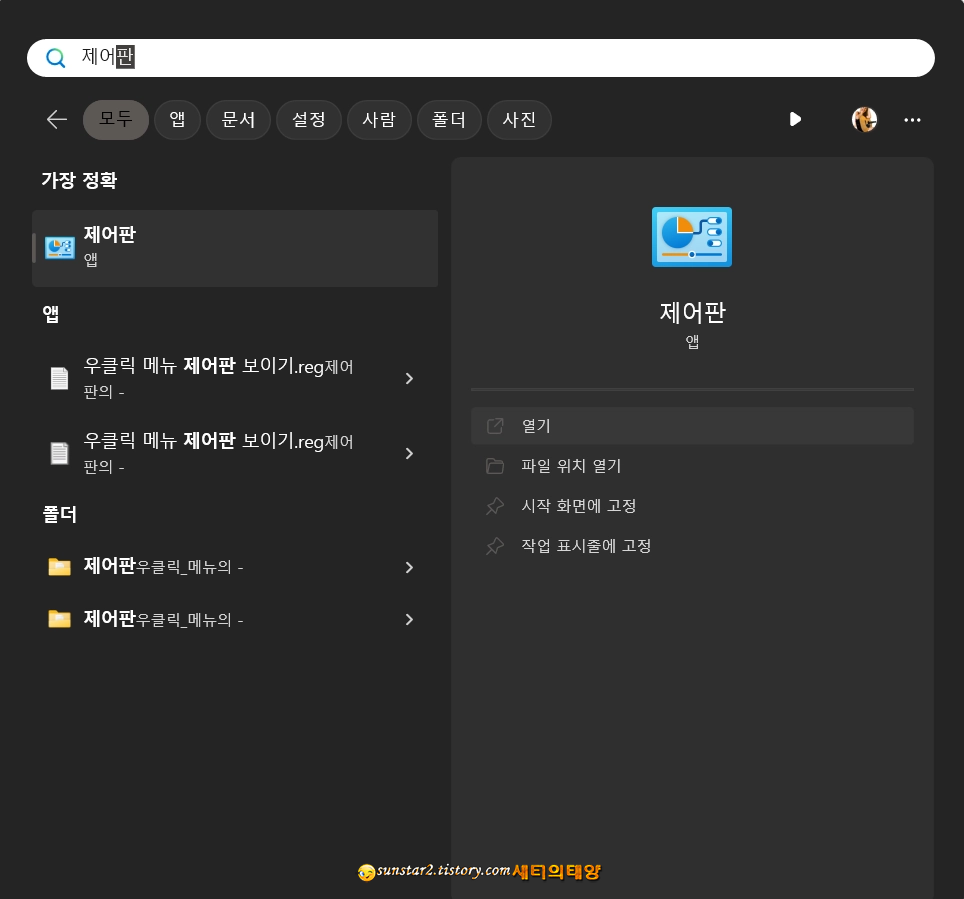Click the pin icon beside 작업 표시줄에 고정
The height and width of the screenshot is (899, 964).
pyautogui.click(x=495, y=546)
